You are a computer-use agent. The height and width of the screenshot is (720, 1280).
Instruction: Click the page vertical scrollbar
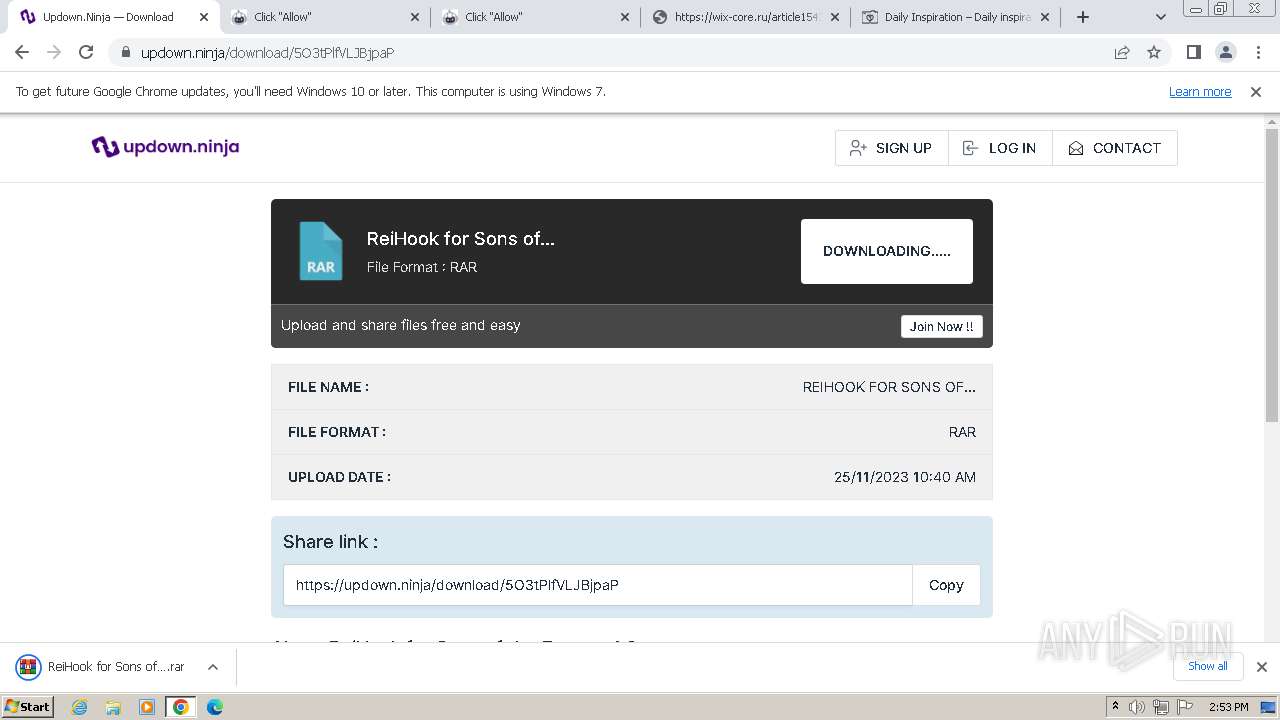point(1272,275)
